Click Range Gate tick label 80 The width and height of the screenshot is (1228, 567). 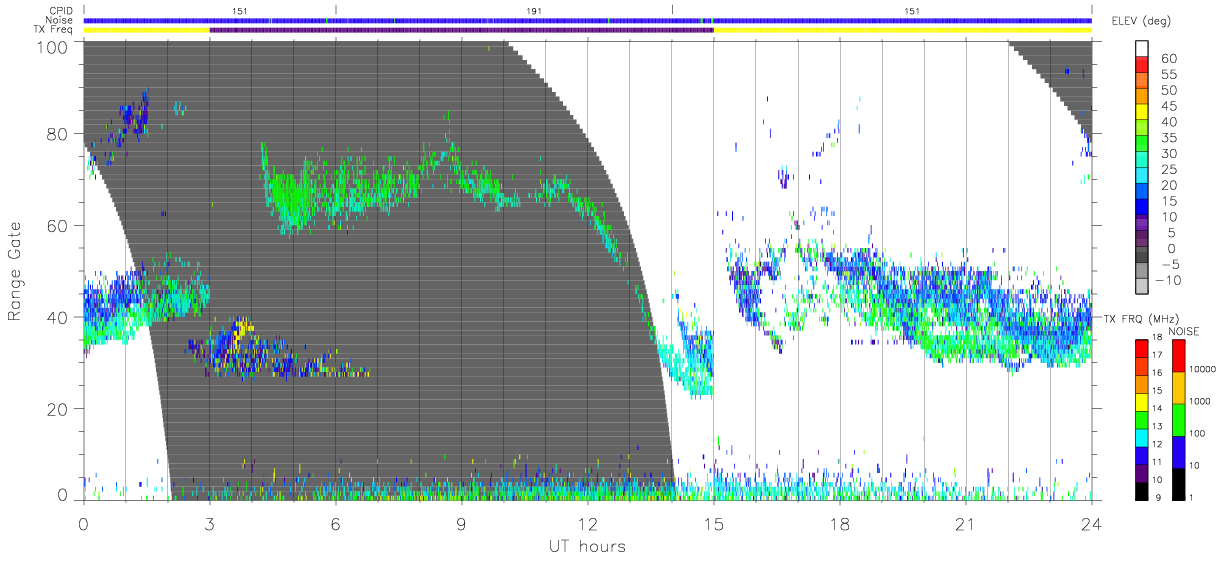58,133
